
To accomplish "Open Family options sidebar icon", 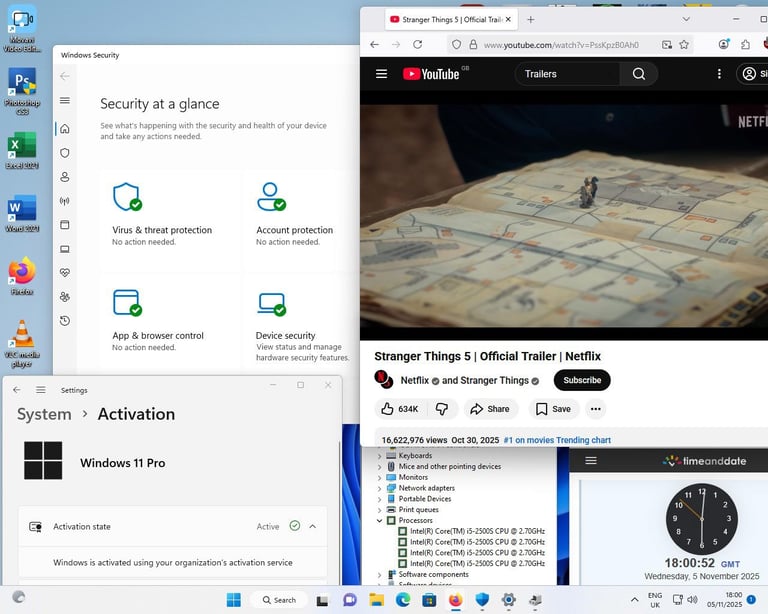I will [65, 297].
